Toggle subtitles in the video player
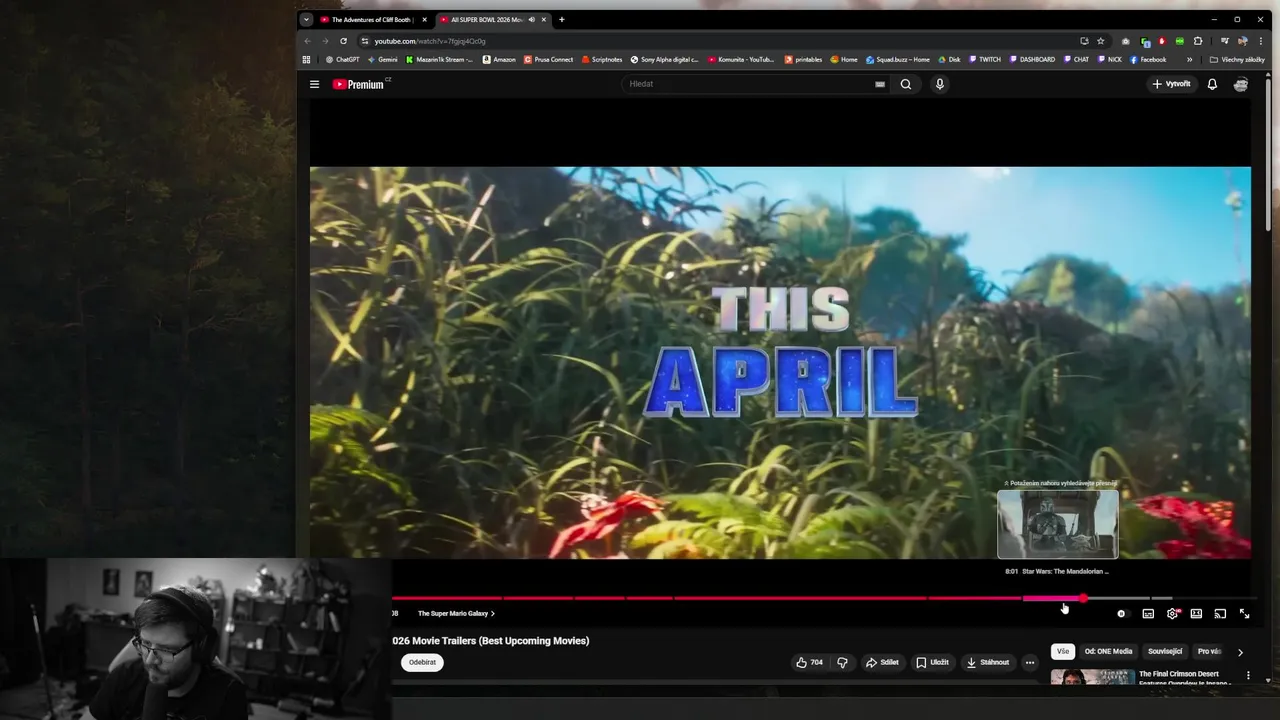This screenshot has height=720, width=1280. 1148,614
